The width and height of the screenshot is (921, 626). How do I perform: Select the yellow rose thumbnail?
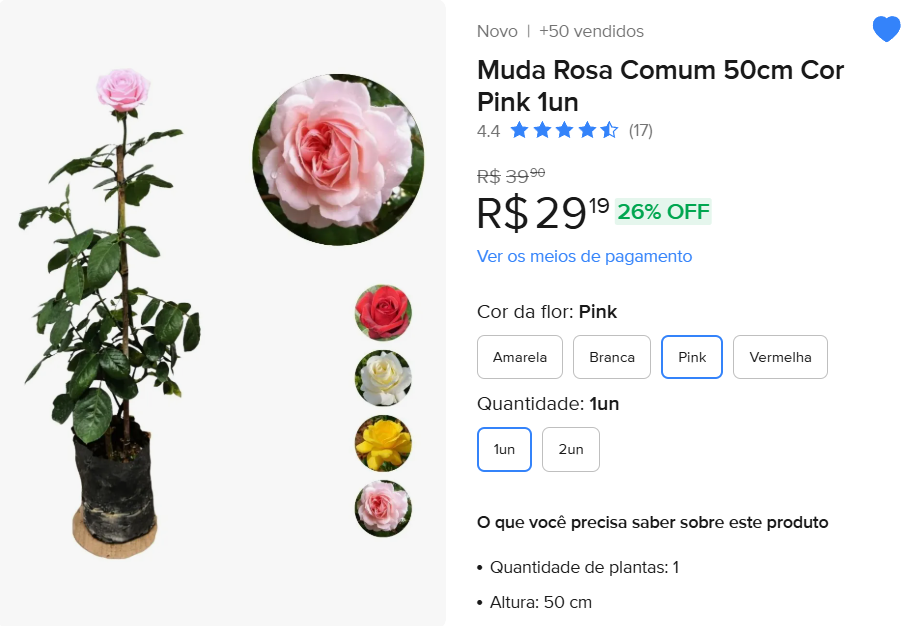(383, 443)
